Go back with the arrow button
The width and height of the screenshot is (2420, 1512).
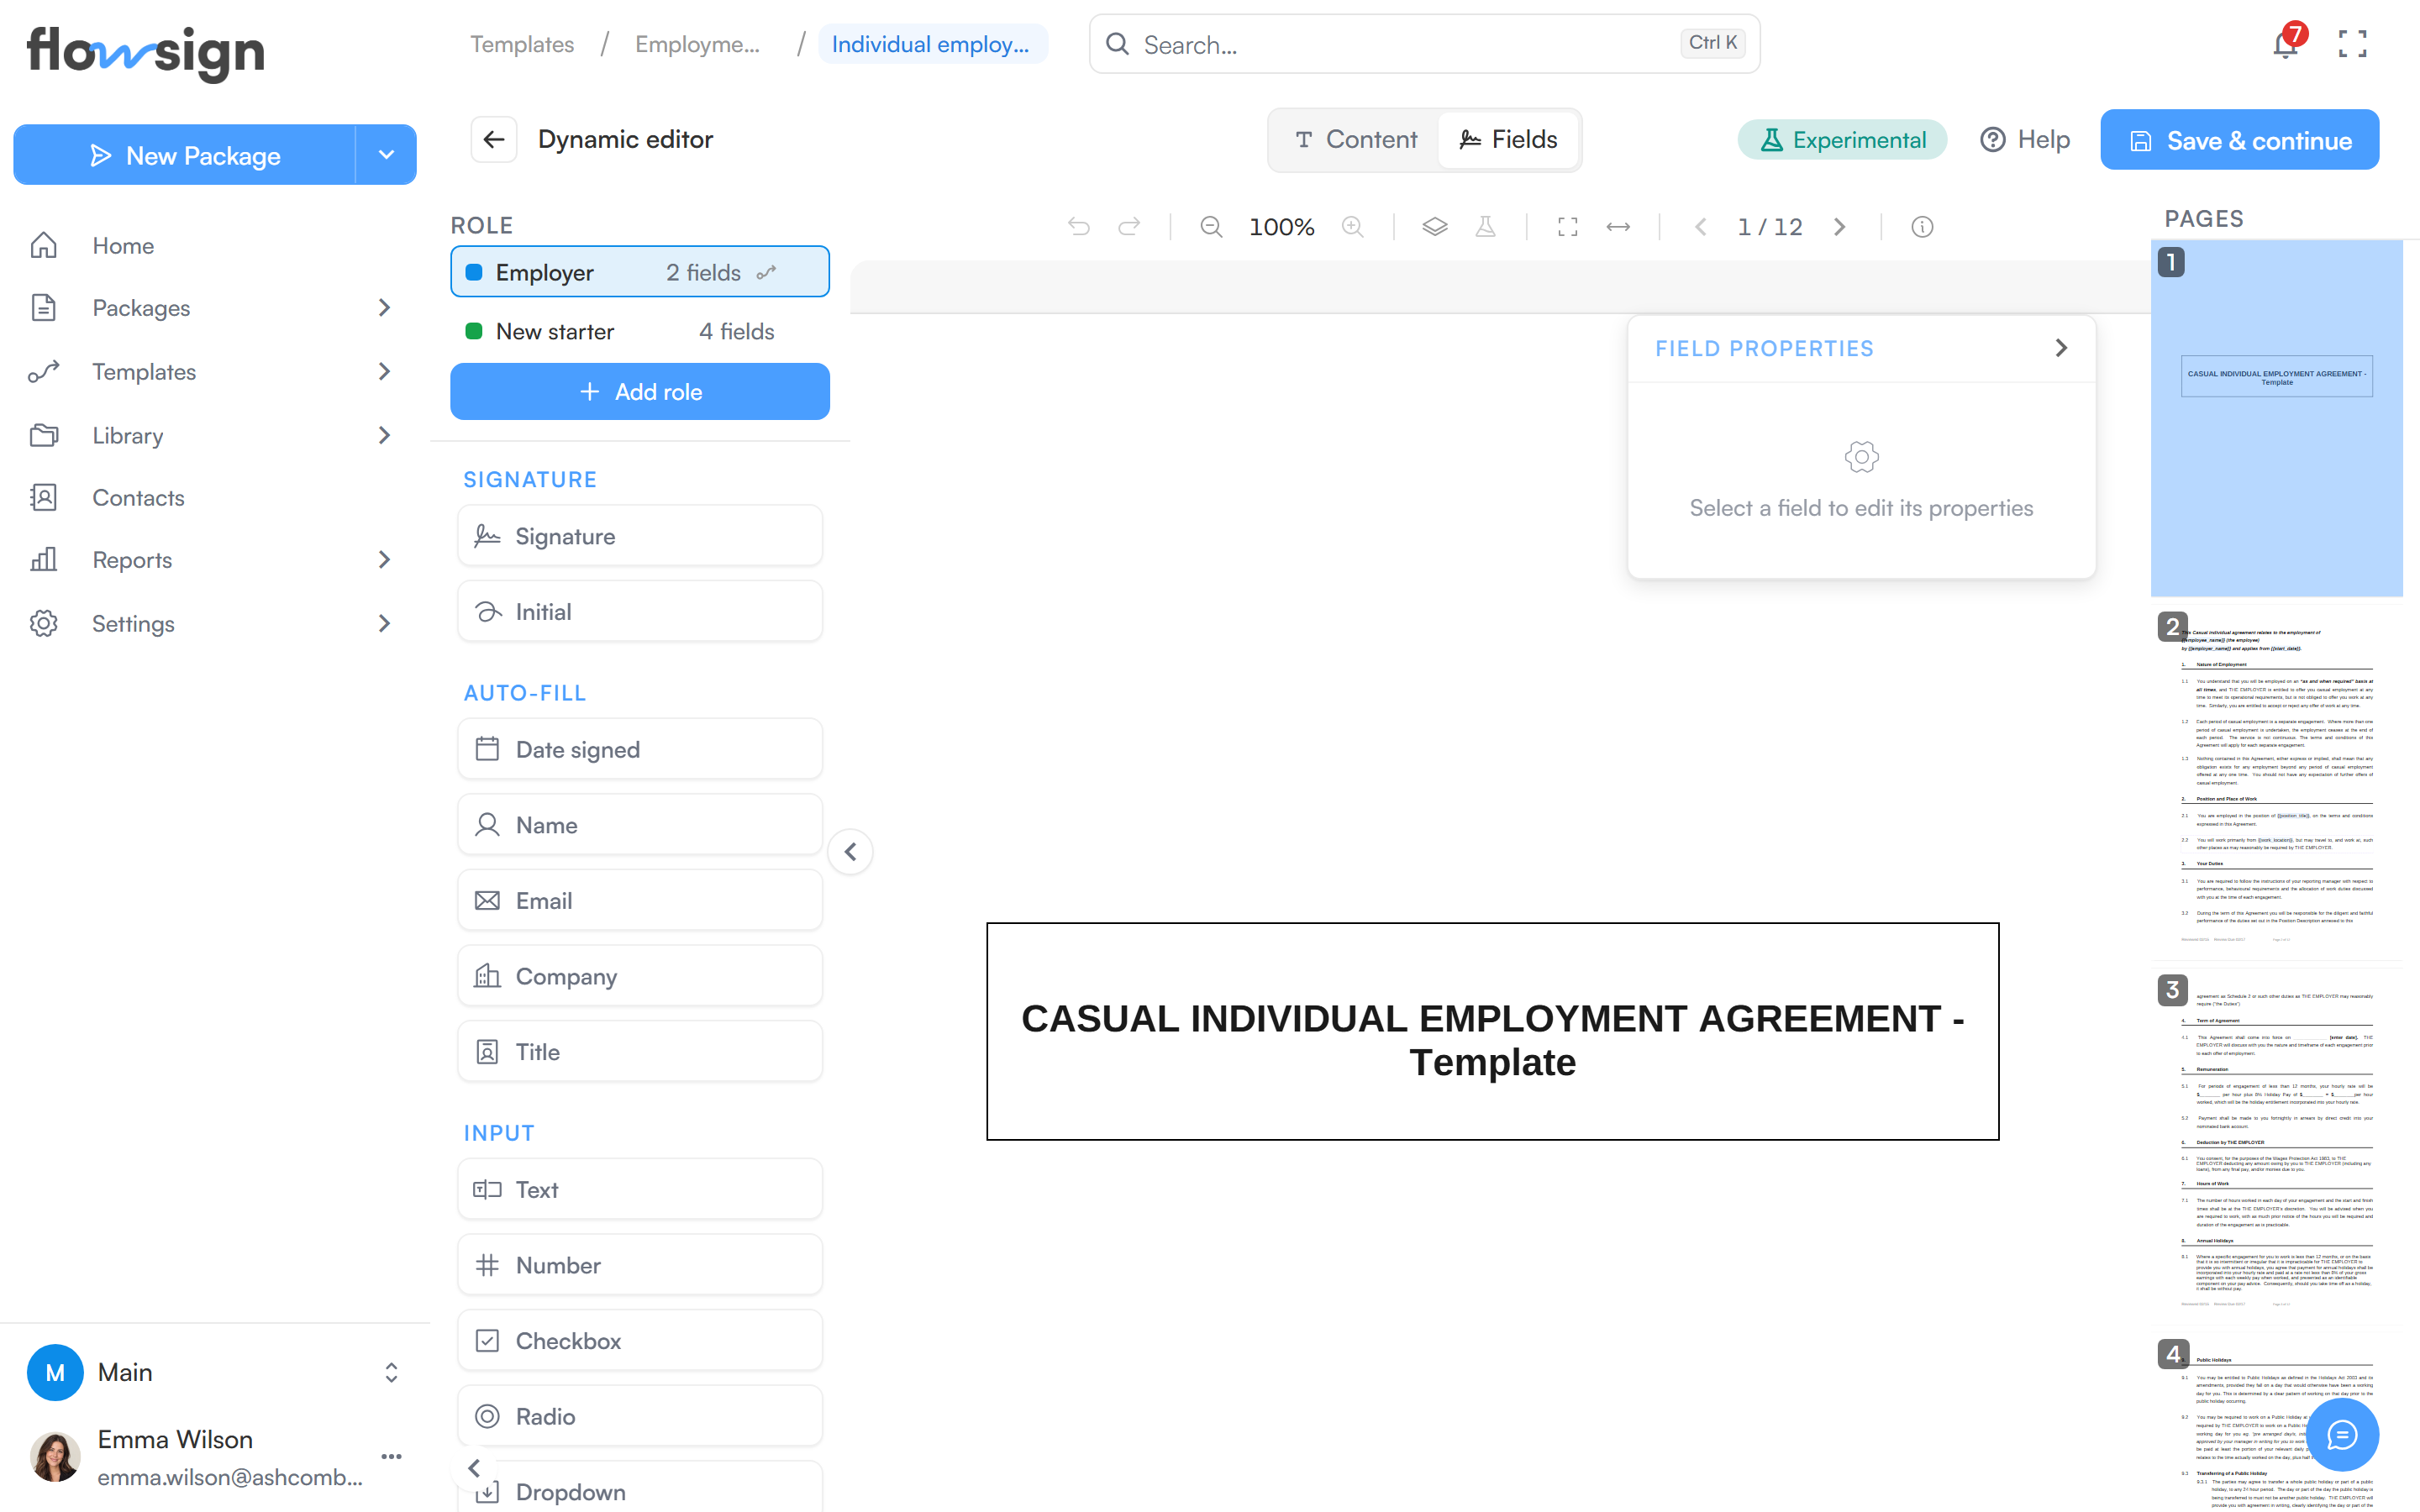click(x=494, y=139)
